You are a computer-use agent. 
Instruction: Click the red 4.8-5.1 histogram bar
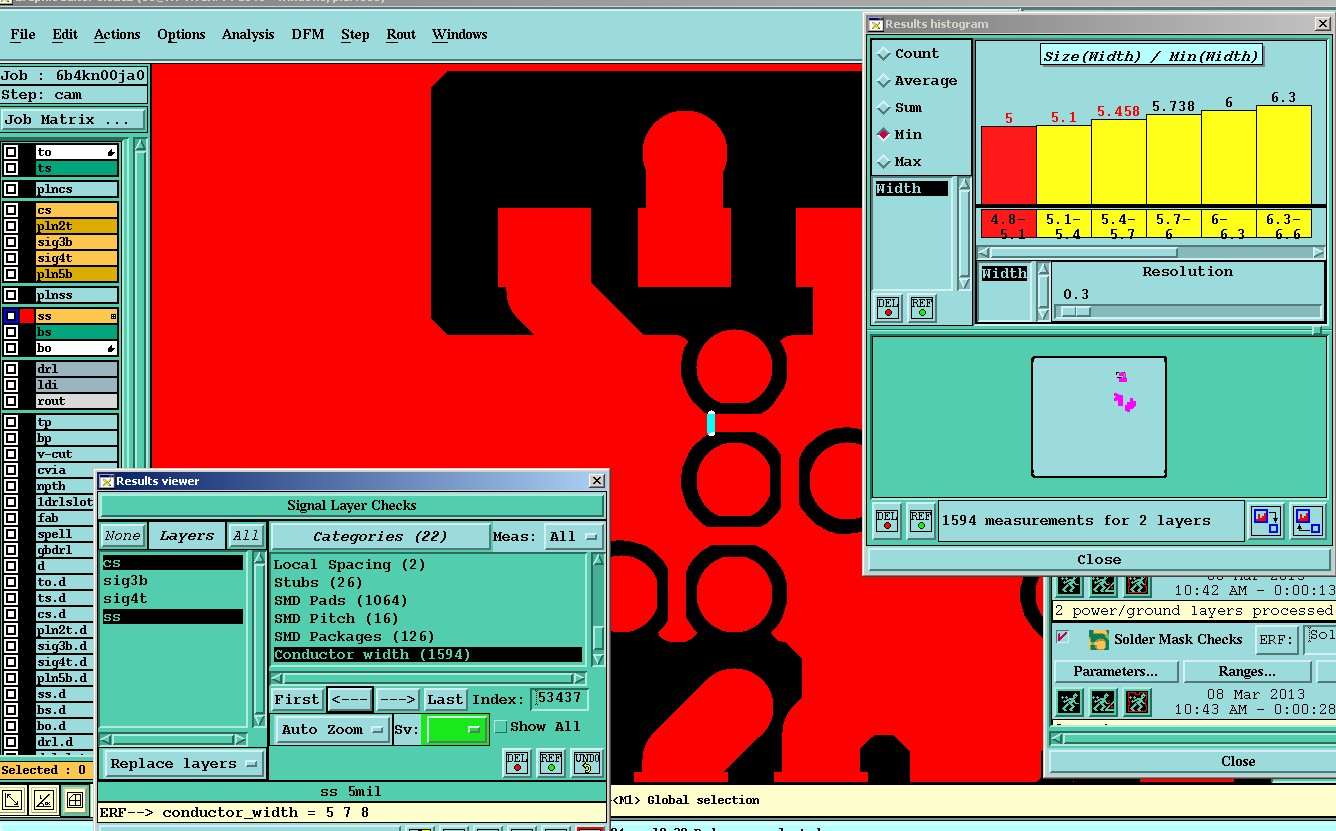pos(1008,165)
